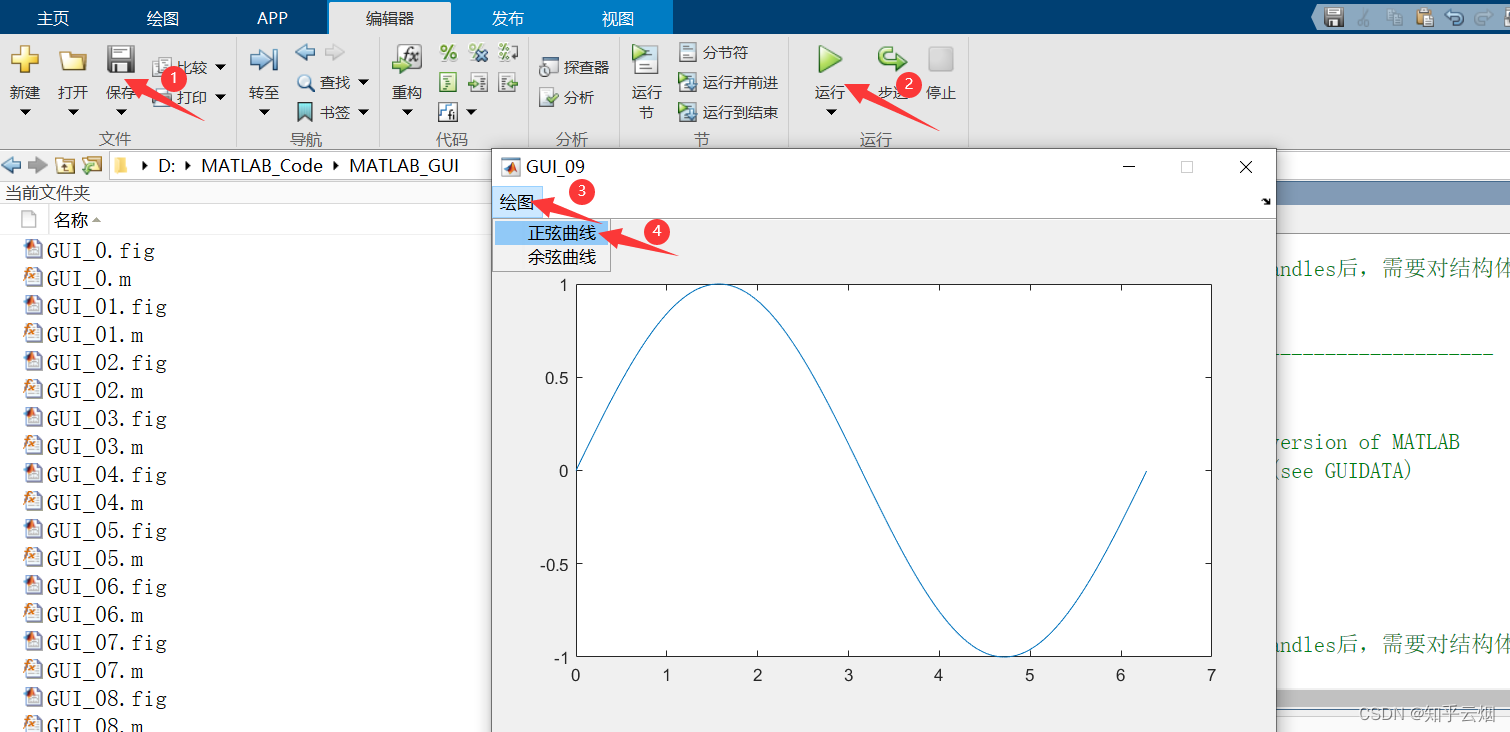Click the Analyze (分析) button
Viewport: 1510px width, 732px height.
[x=566, y=97]
